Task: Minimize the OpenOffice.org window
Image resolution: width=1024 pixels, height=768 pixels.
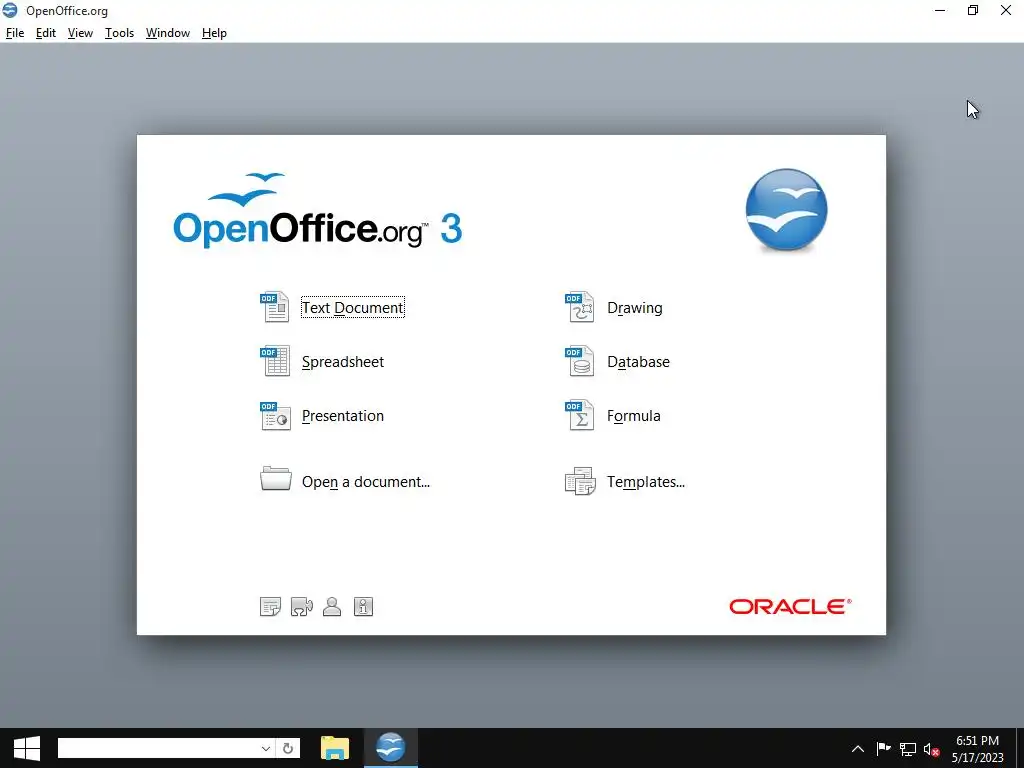Action: (x=940, y=10)
